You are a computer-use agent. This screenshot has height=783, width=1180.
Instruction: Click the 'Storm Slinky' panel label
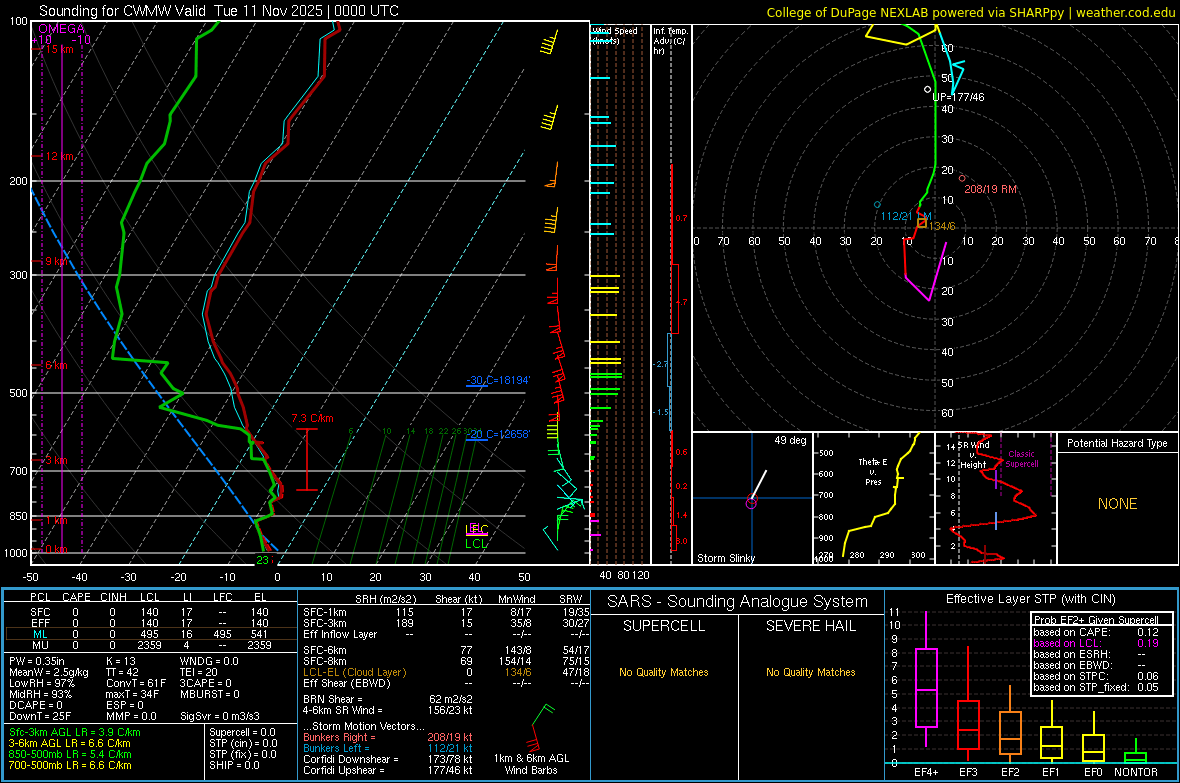point(725,558)
